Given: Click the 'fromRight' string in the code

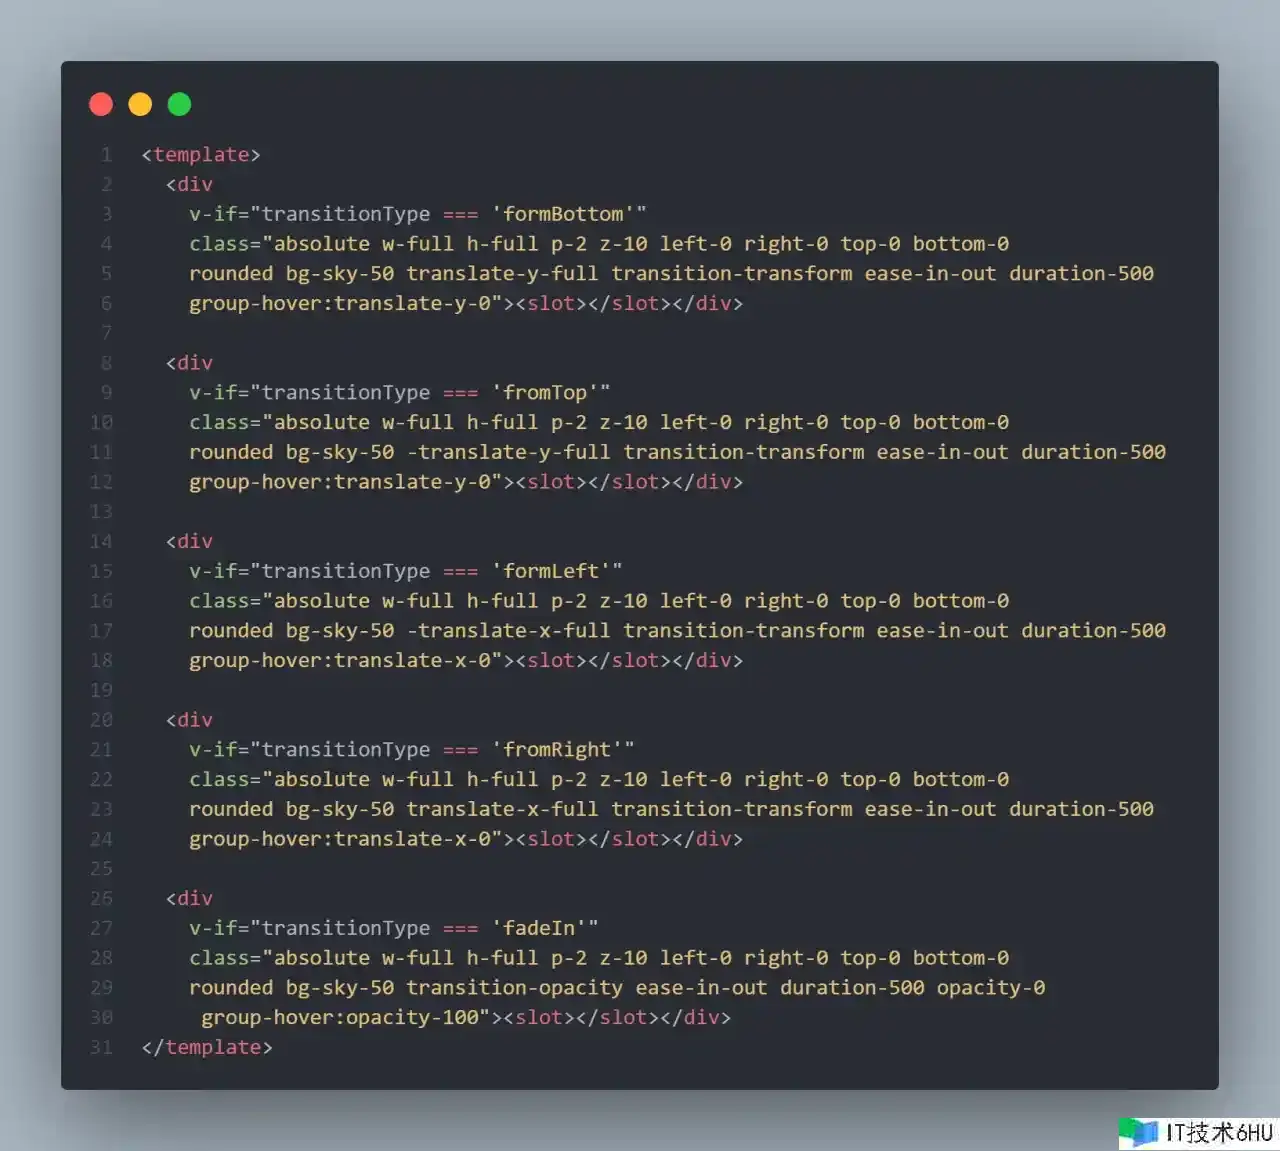Looking at the screenshot, I should point(557,749).
